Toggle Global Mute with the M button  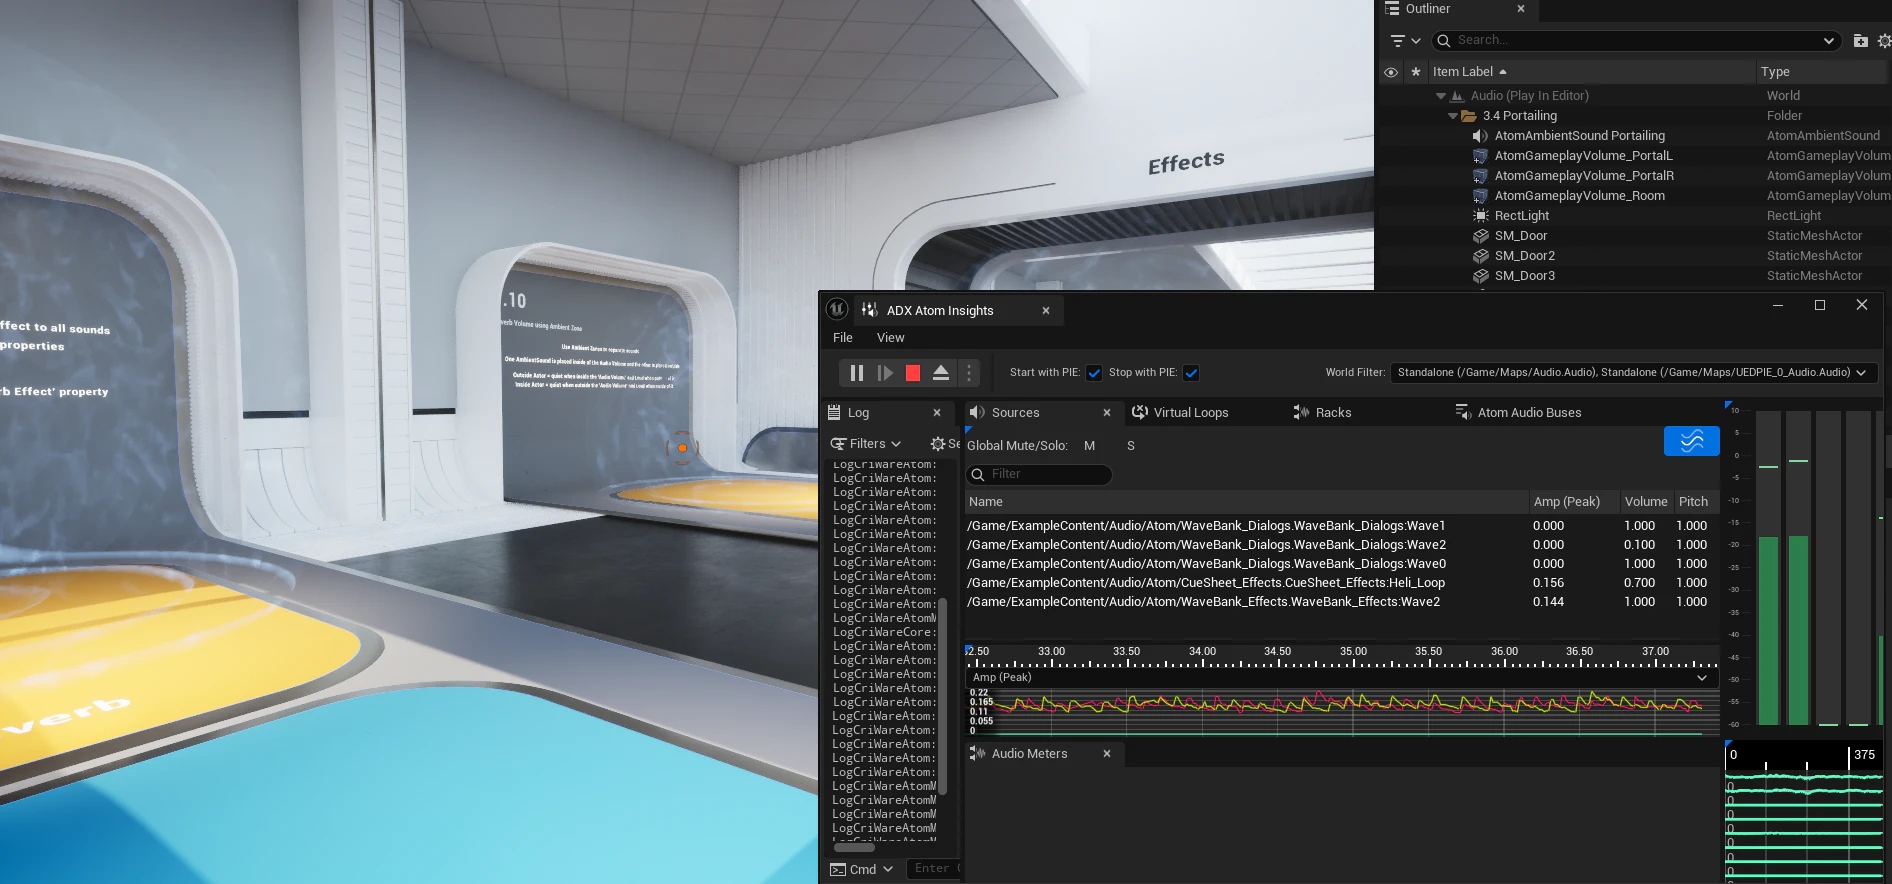pos(1089,446)
